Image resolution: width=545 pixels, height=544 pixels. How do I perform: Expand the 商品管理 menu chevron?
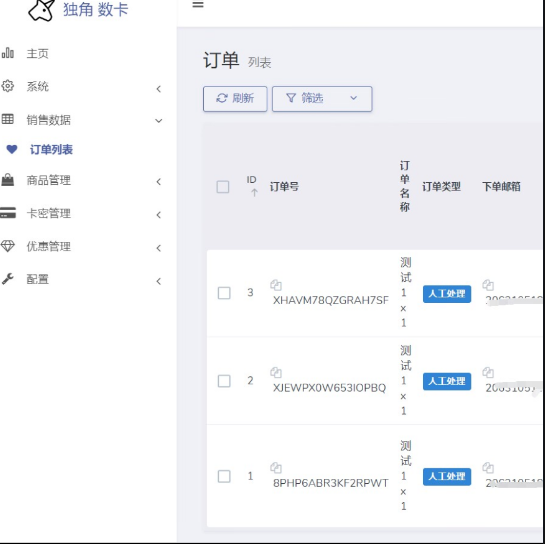(x=158, y=182)
